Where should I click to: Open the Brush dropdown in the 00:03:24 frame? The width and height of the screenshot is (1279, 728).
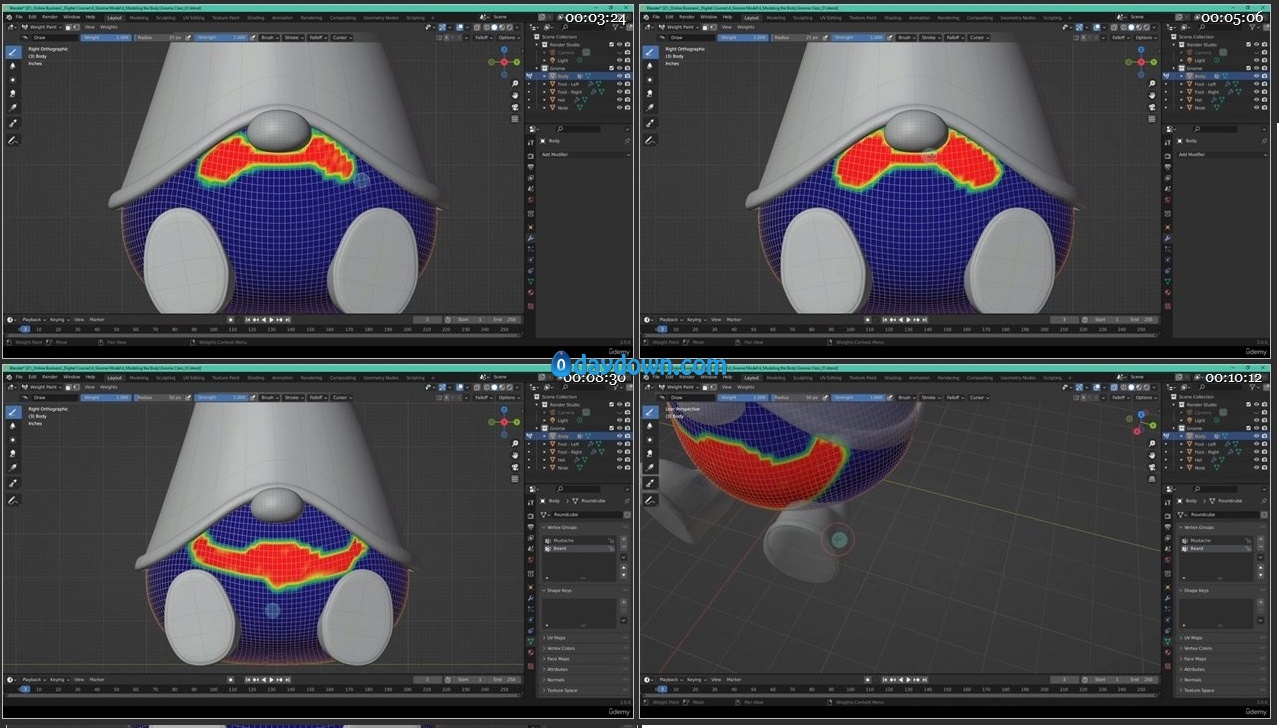coord(270,37)
